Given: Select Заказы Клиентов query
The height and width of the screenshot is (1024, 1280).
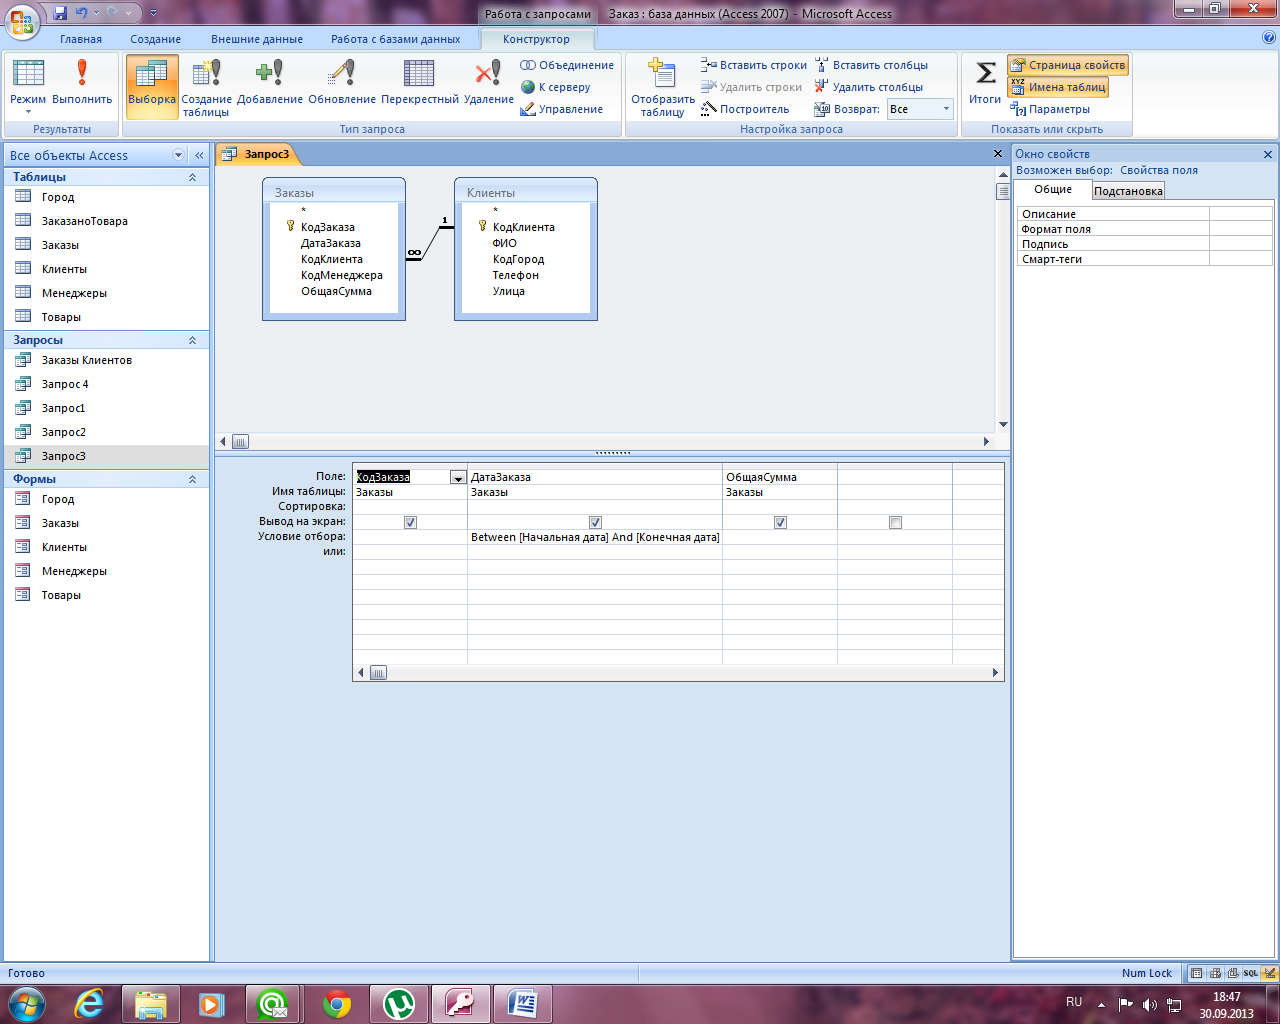Looking at the screenshot, I should (x=86, y=360).
